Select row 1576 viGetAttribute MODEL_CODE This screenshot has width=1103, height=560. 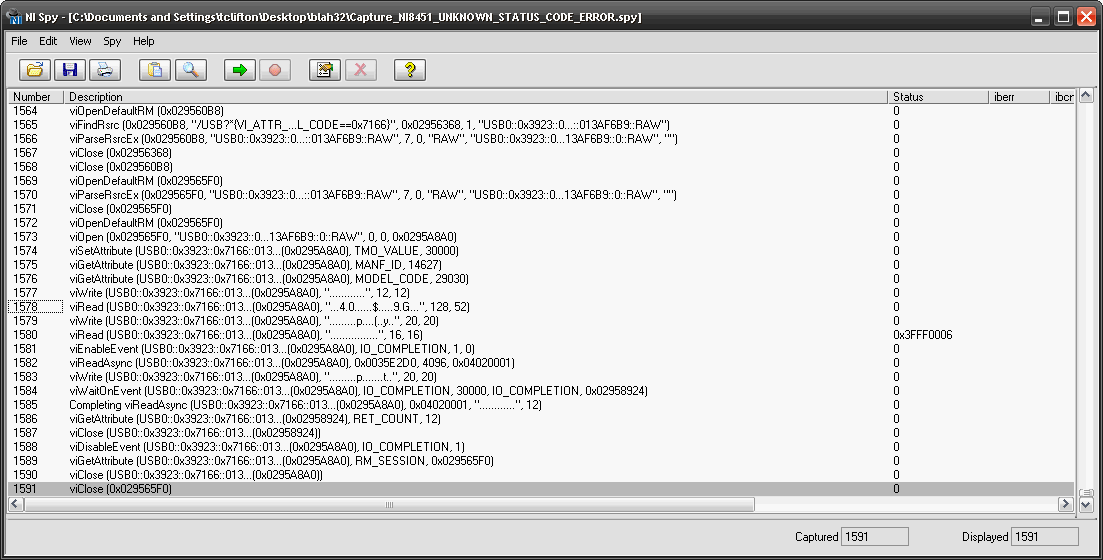[541, 279]
